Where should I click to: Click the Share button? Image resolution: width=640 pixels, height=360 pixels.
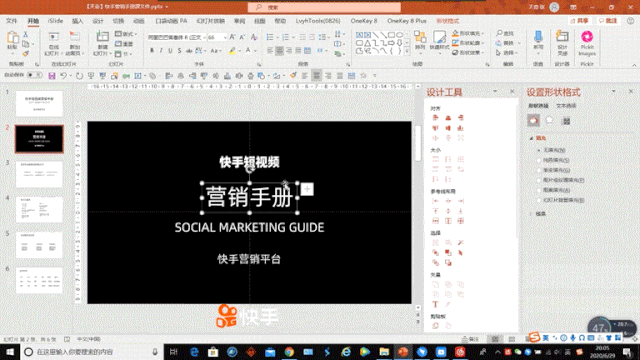point(579,21)
